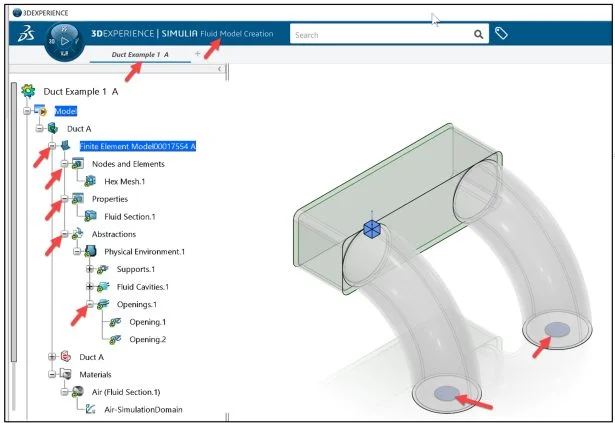Select the Model tree label

tap(66, 111)
